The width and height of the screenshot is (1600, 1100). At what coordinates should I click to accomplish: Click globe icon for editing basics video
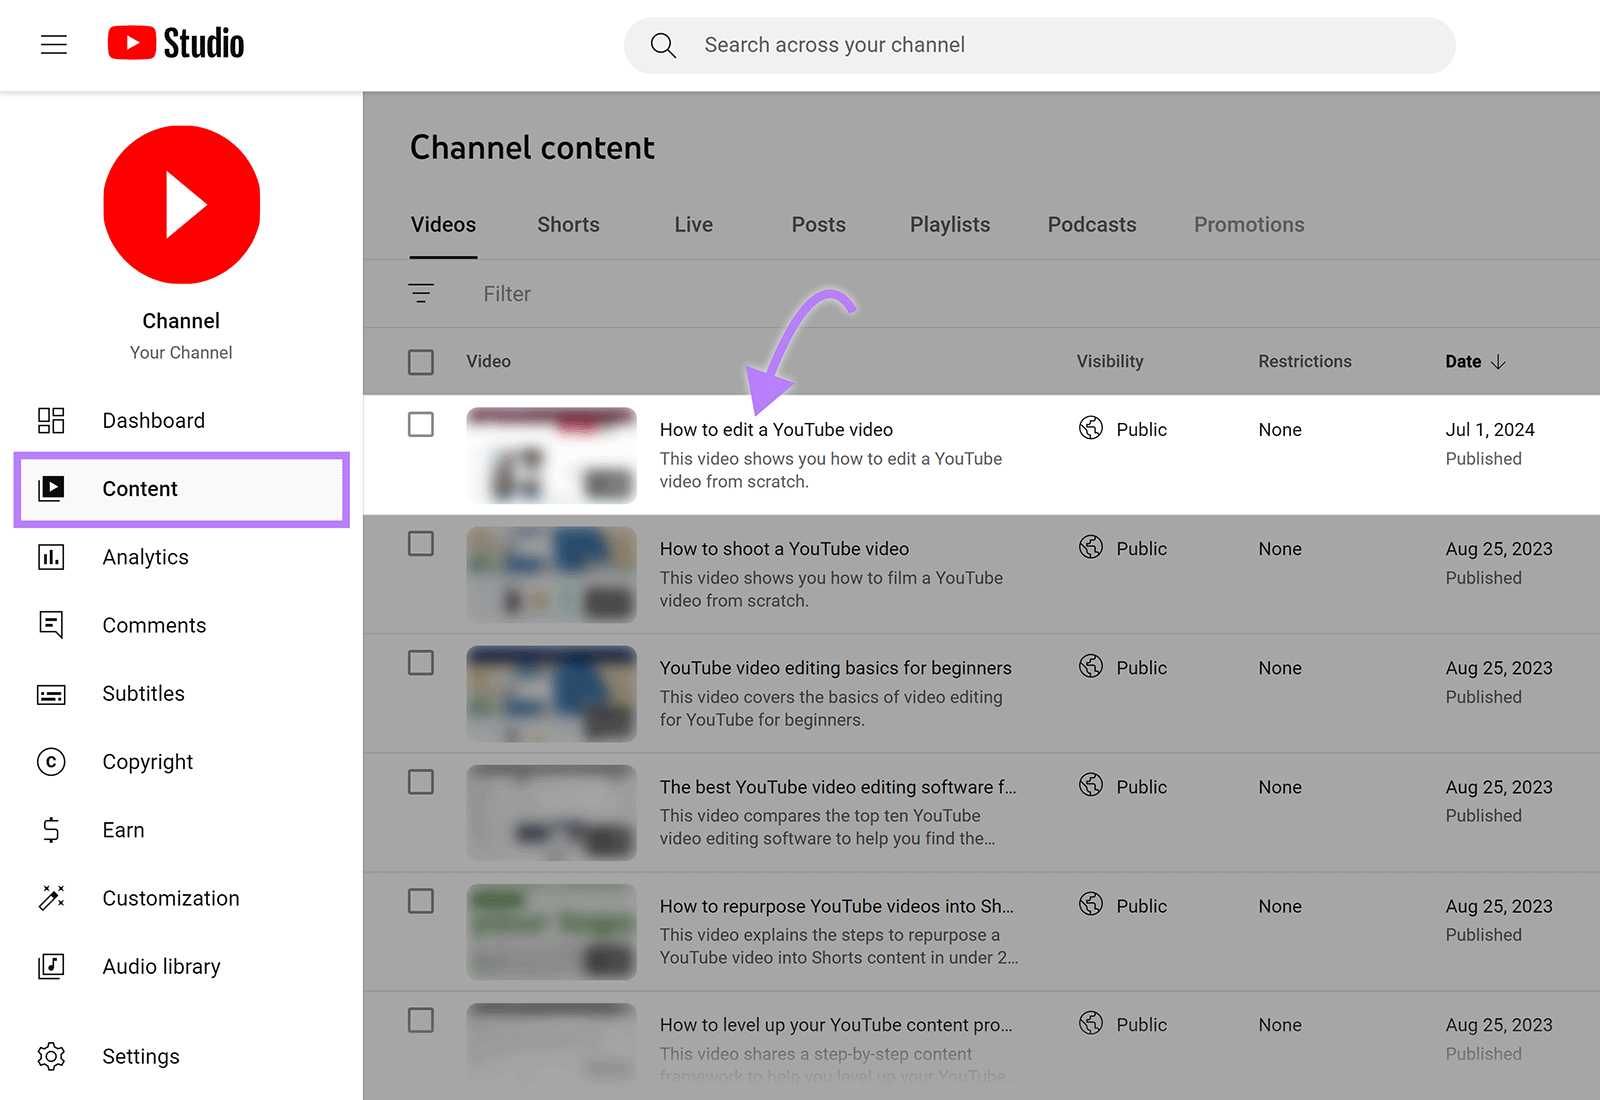(x=1091, y=666)
